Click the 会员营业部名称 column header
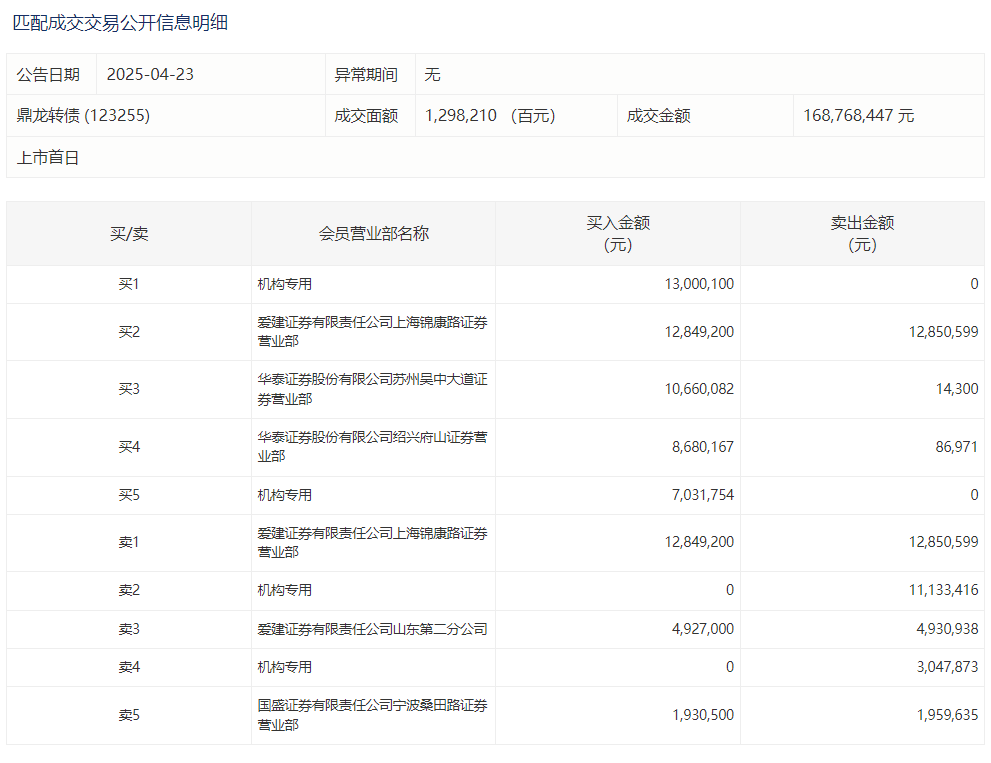 (x=373, y=234)
